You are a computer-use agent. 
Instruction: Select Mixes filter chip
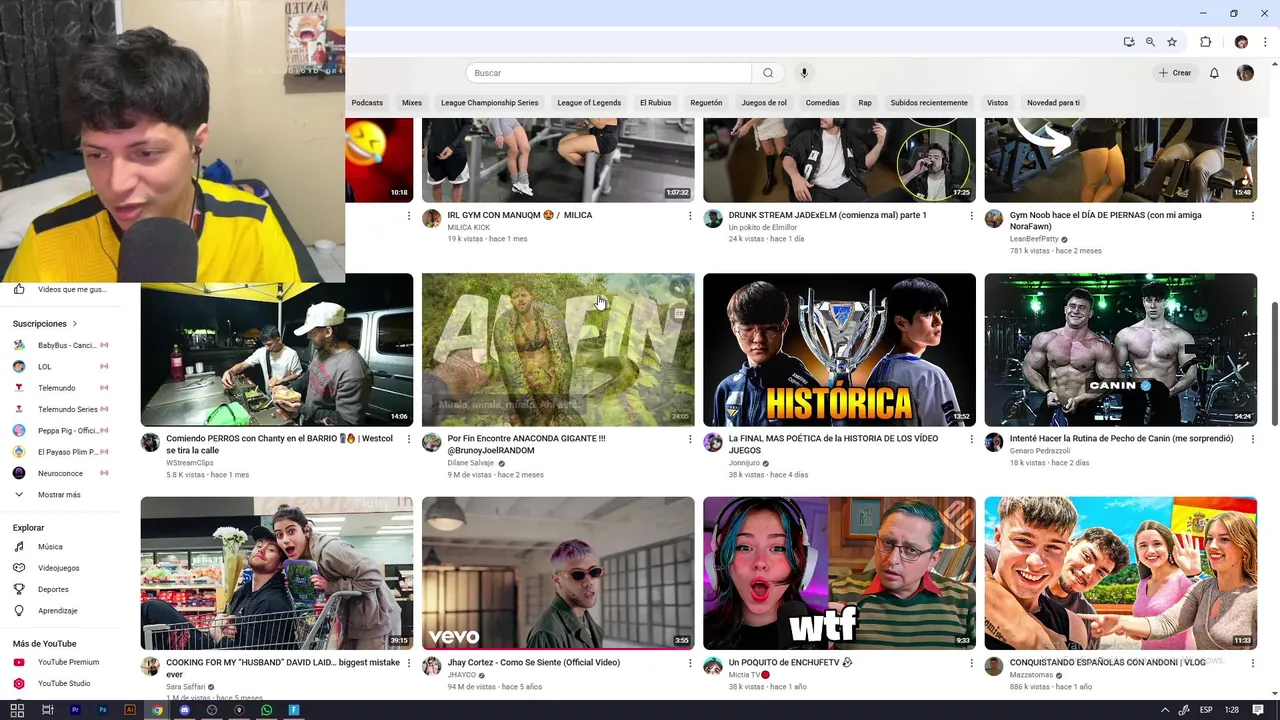[x=412, y=103]
